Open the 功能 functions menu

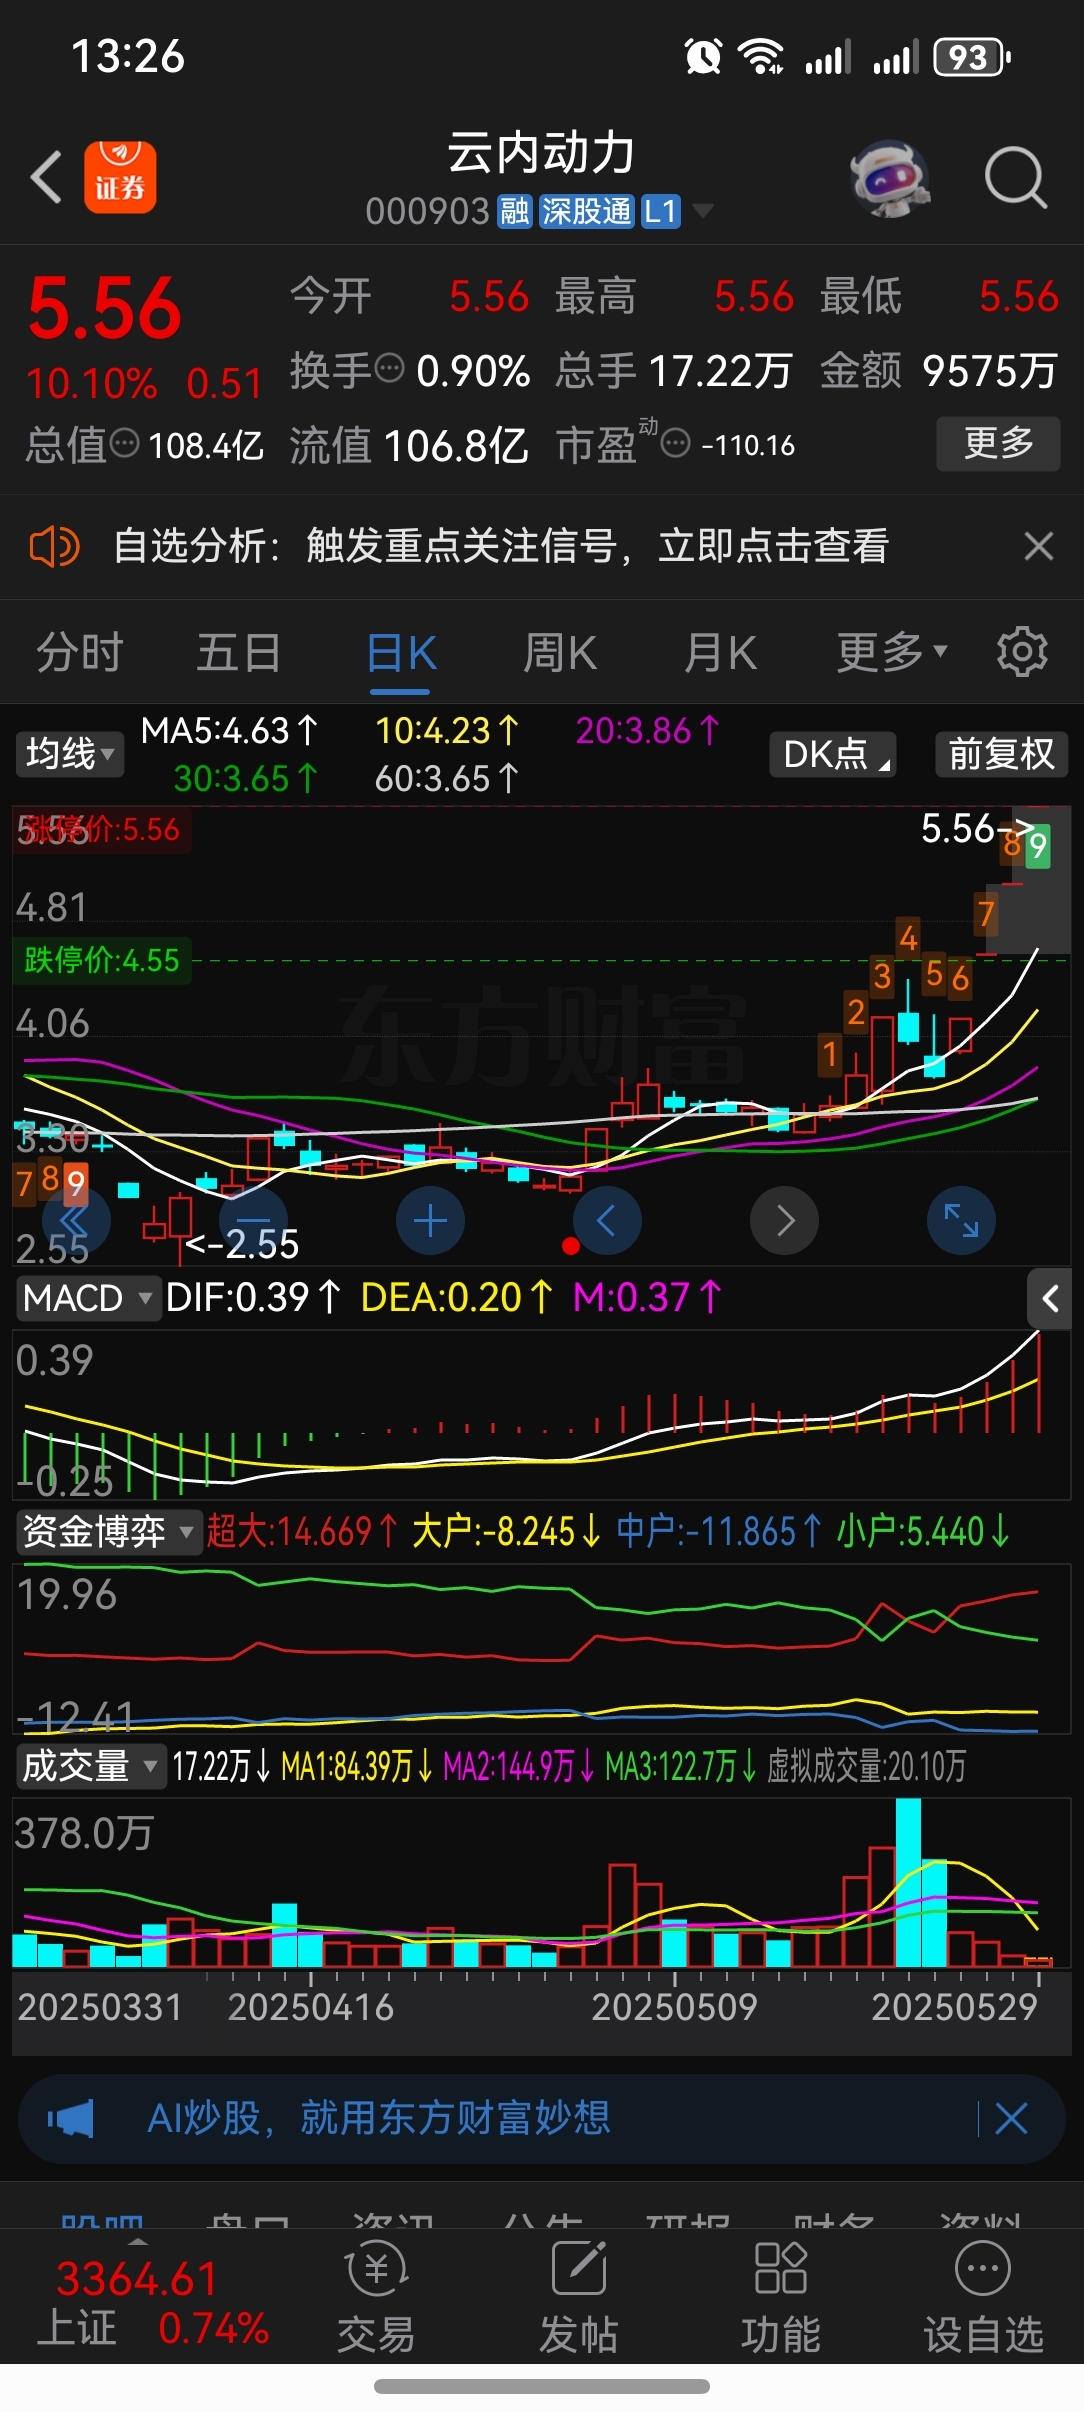click(780, 2296)
